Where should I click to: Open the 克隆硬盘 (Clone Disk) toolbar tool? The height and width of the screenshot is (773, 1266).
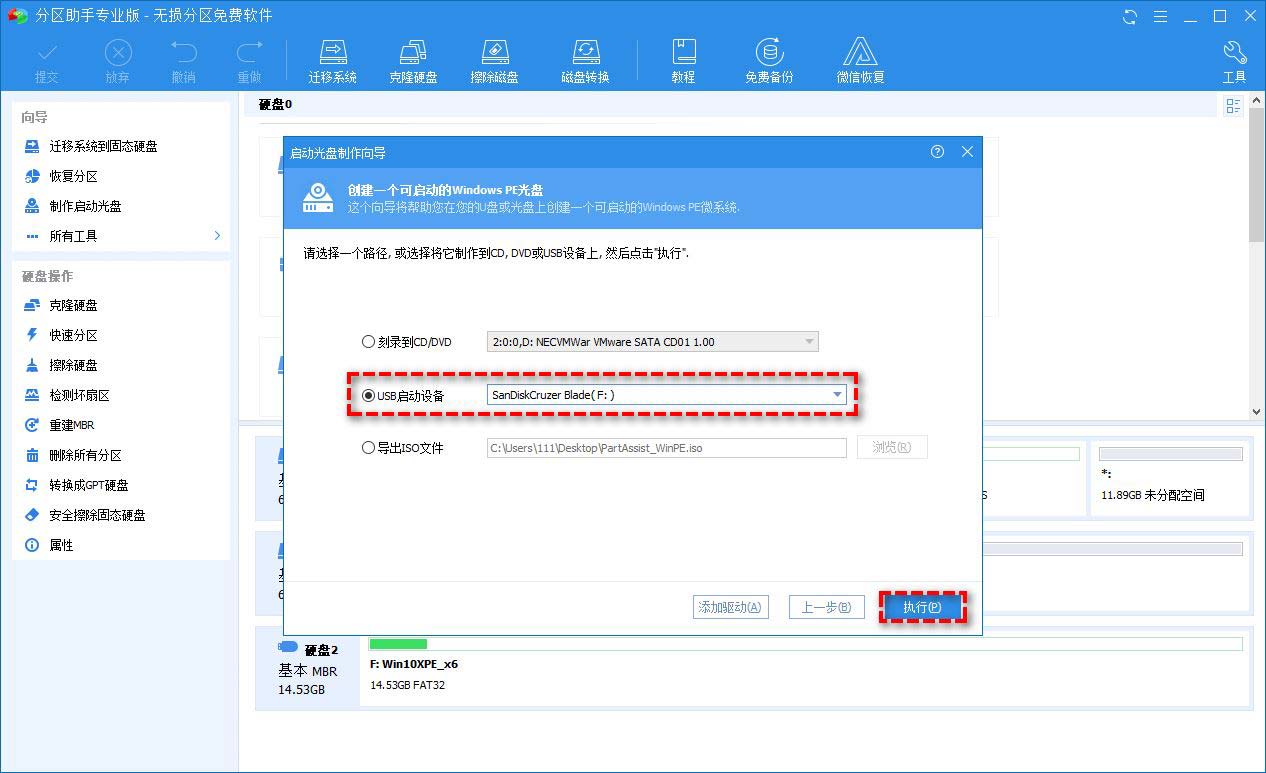click(x=413, y=58)
